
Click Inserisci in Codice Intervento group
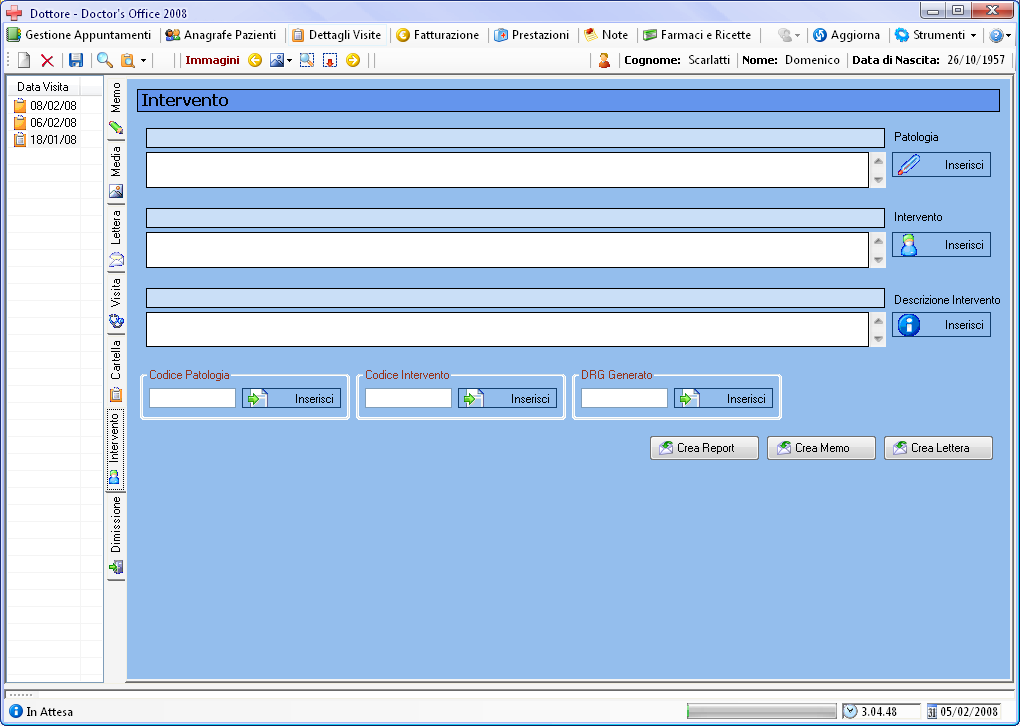[507, 399]
